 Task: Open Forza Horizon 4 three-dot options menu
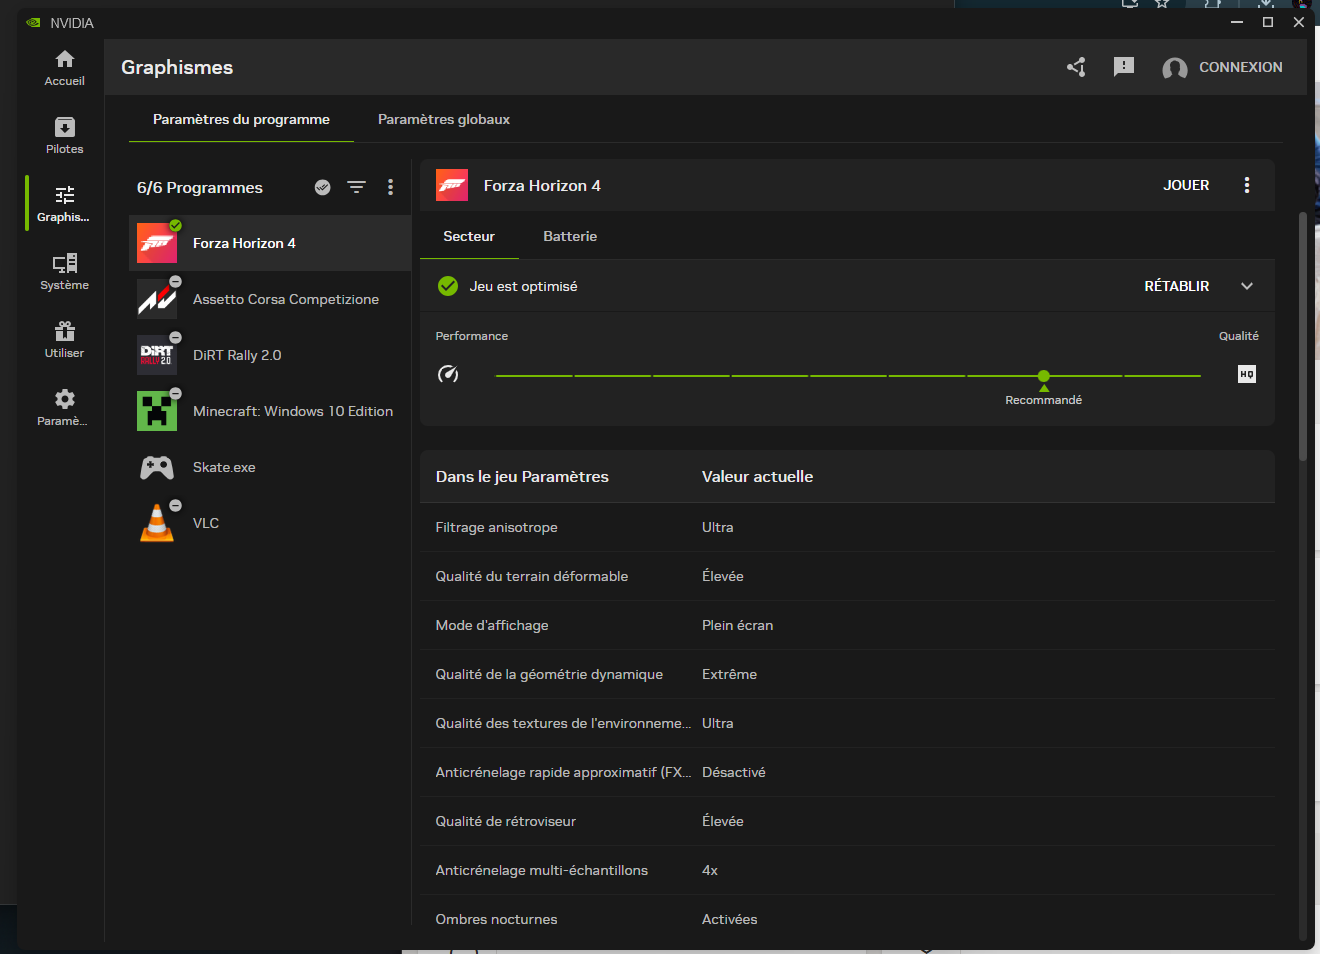coord(1247,185)
